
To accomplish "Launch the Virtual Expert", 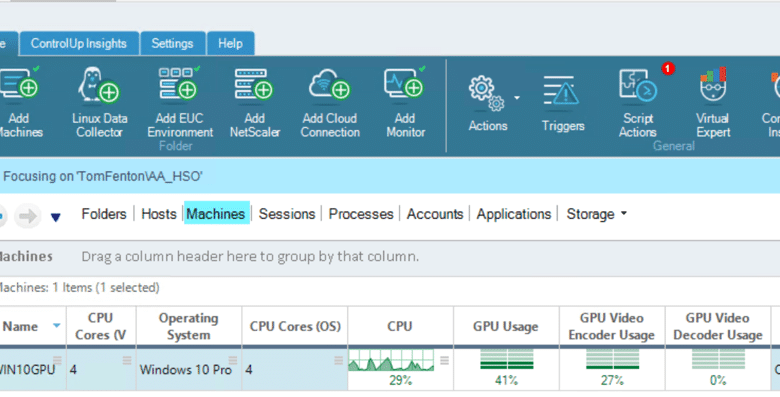I will 713,102.
